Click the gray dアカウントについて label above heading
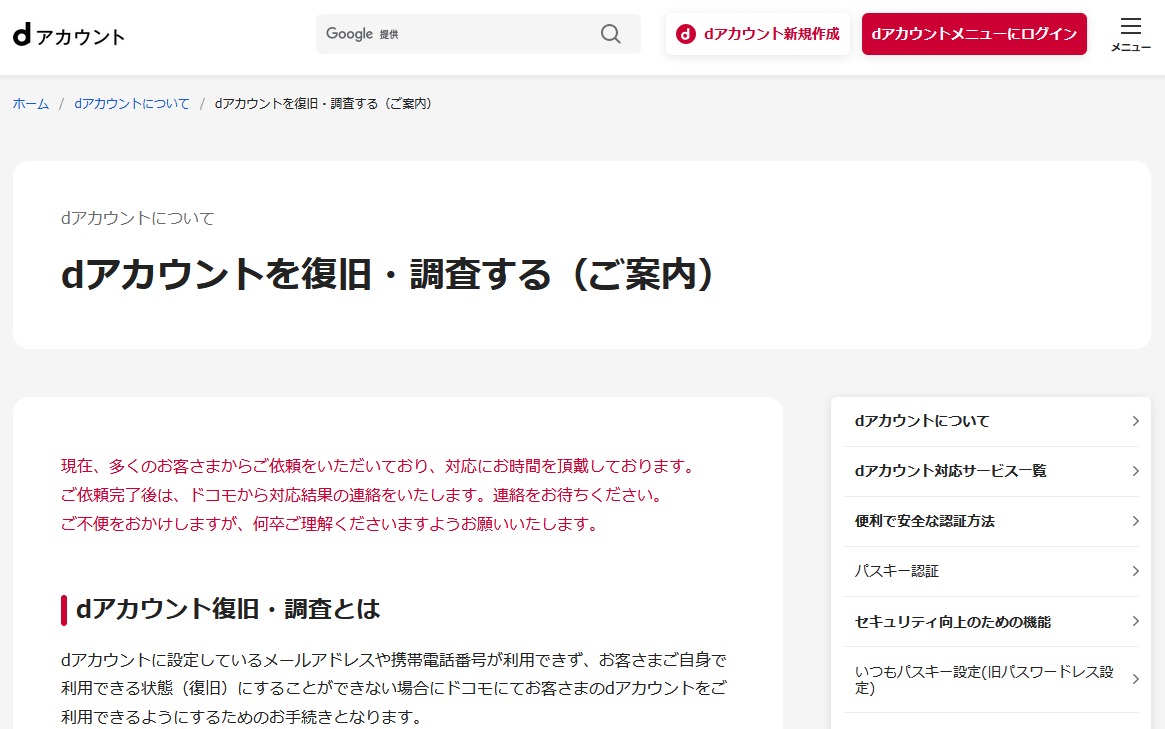The width and height of the screenshot is (1165, 729). click(x=137, y=218)
